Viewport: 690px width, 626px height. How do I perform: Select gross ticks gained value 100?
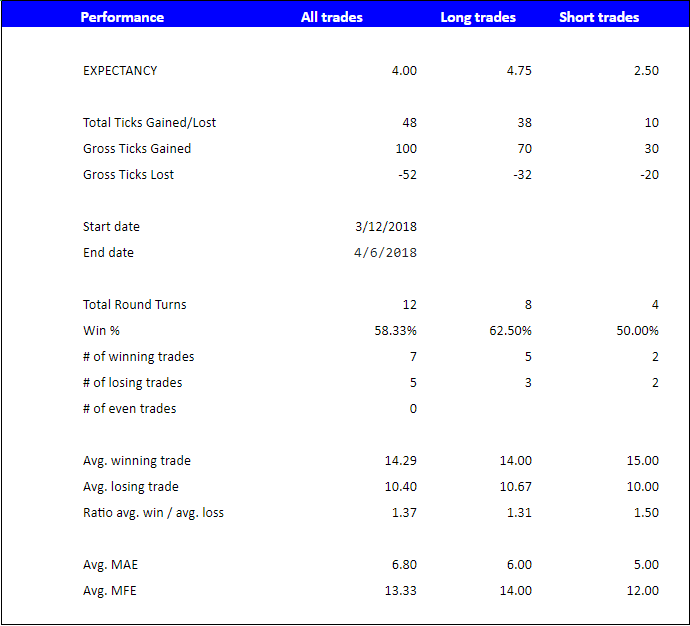(x=406, y=149)
